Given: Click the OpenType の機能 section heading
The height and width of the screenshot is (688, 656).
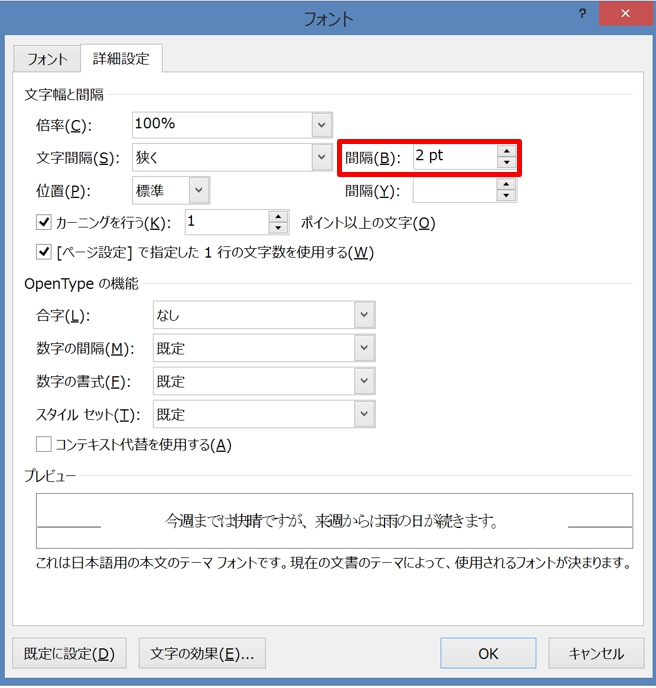Looking at the screenshot, I should click(81, 284).
